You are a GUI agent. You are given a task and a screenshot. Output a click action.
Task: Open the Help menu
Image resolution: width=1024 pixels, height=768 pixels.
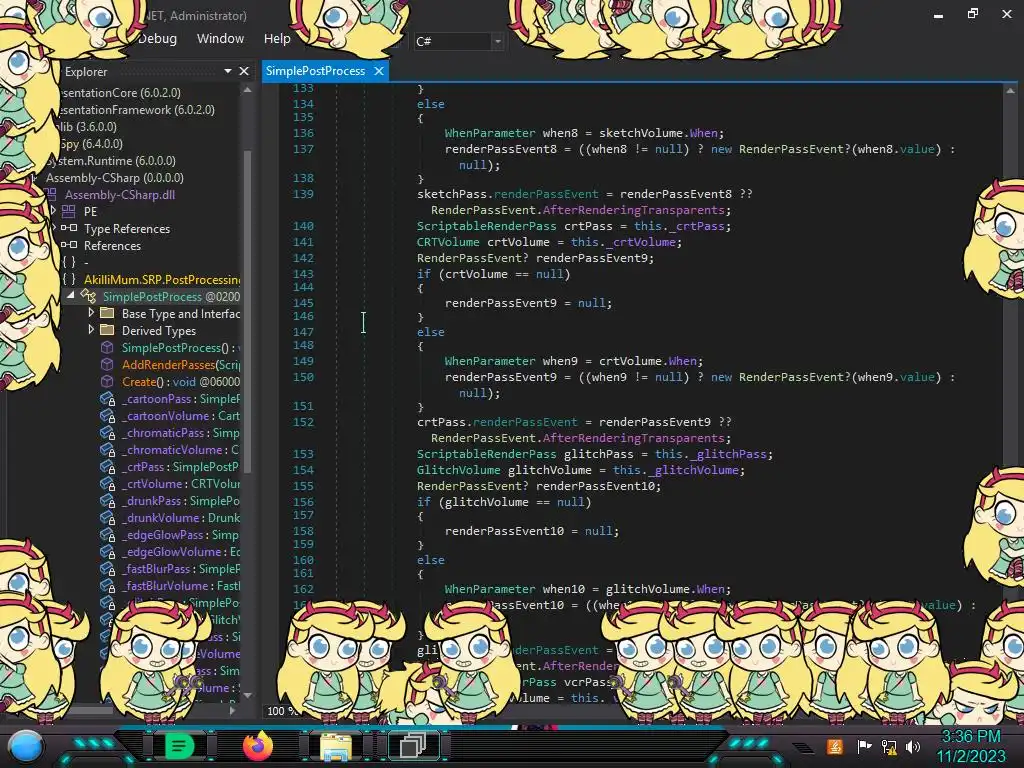277,39
